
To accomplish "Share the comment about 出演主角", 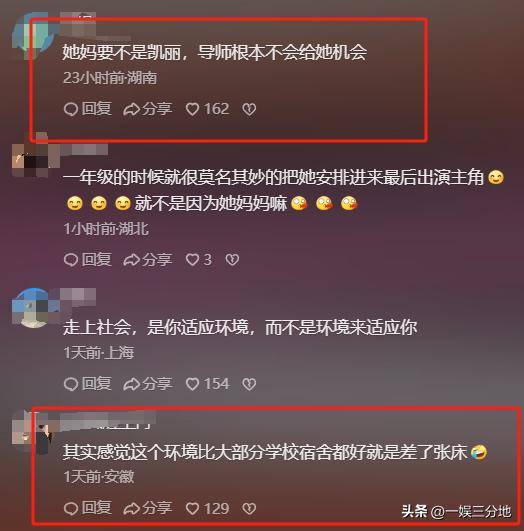I will click(x=148, y=260).
